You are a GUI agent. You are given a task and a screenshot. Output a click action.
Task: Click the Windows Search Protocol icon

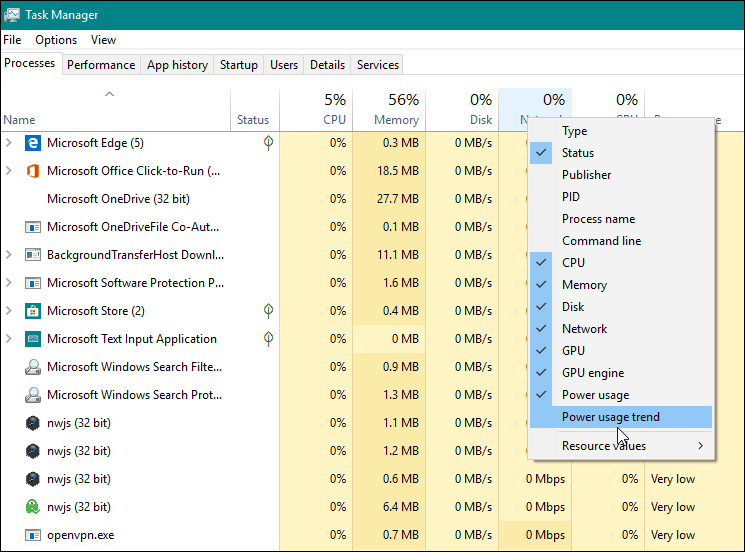click(33, 395)
